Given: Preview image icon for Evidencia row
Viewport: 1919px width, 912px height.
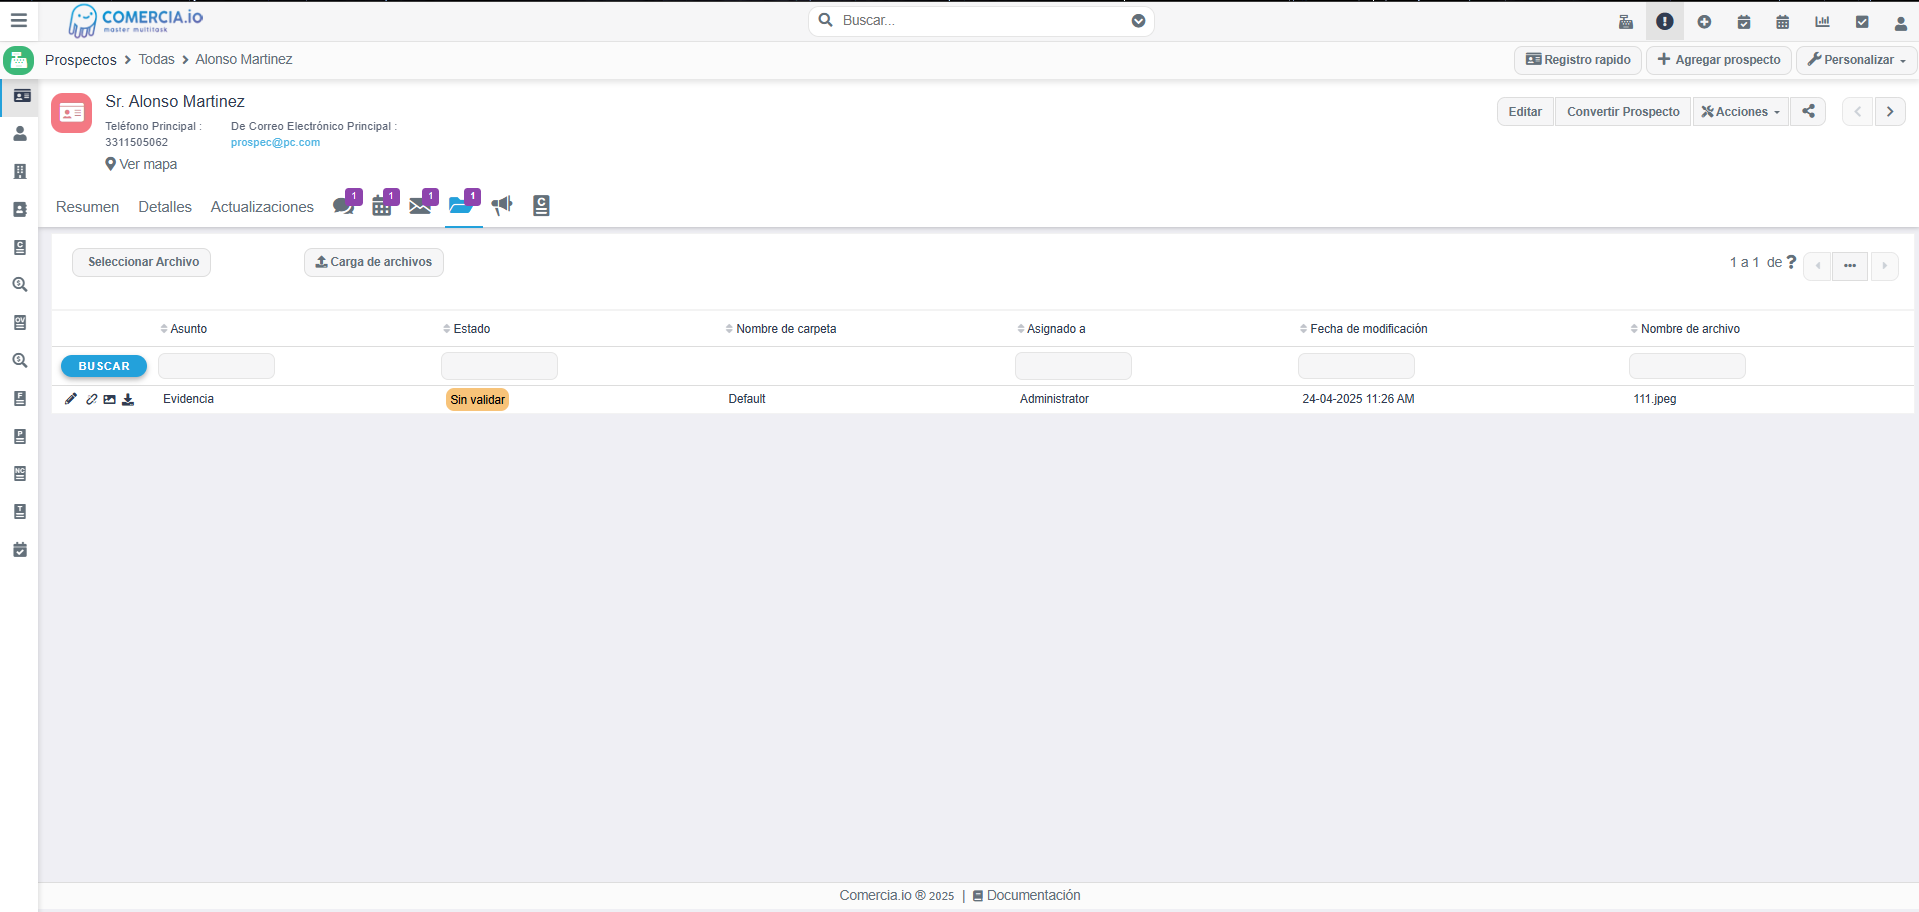Looking at the screenshot, I should [x=109, y=399].
